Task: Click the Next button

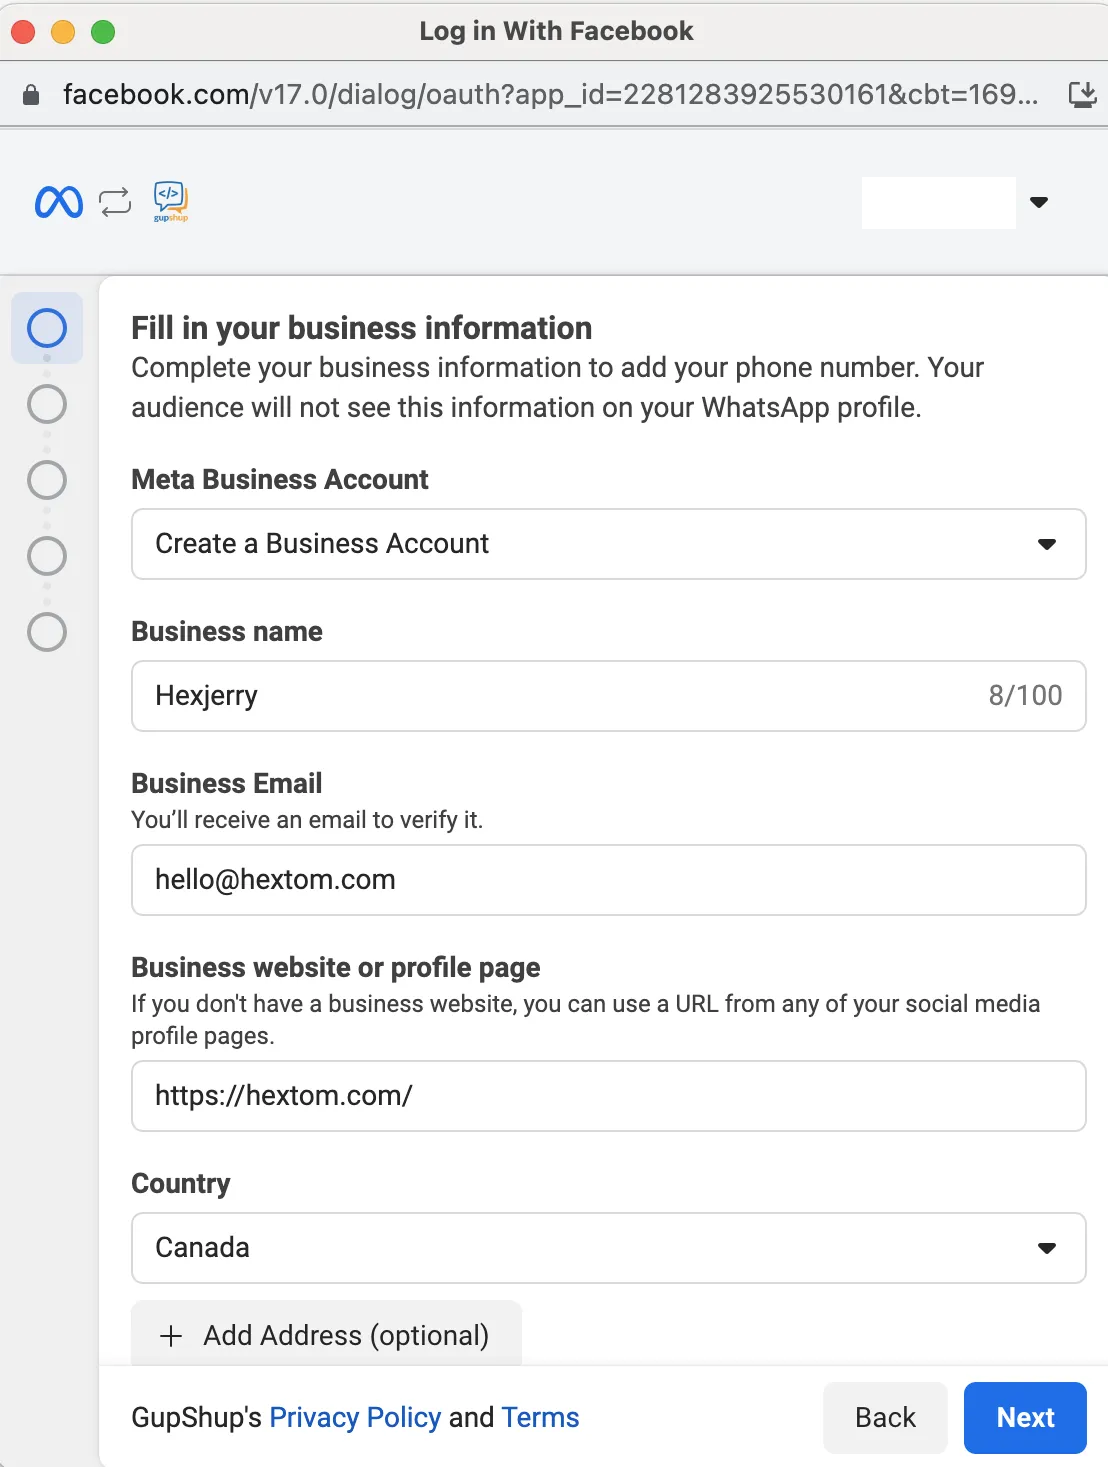Action: click(x=1025, y=1418)
